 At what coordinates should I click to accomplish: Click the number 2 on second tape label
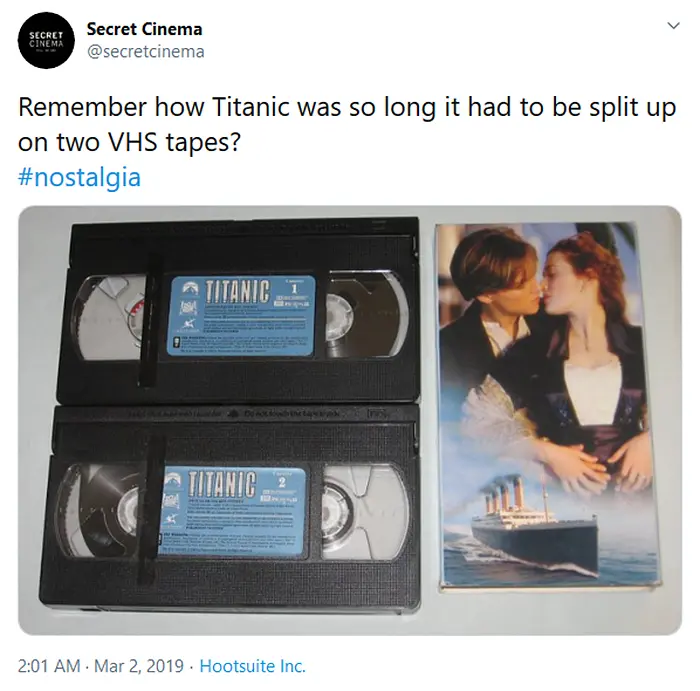[x=282, y=483]
